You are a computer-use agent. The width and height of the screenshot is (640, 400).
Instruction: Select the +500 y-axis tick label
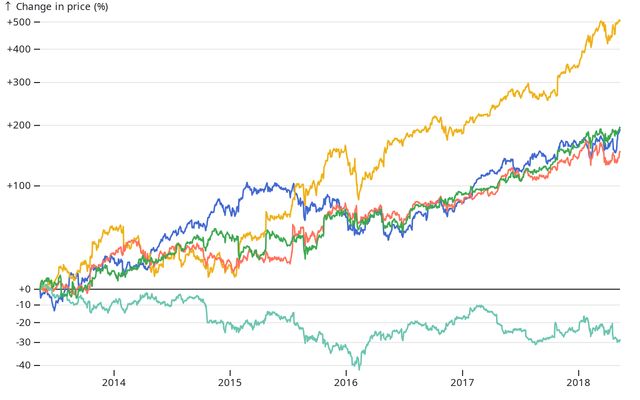pyautogui.click(x=20, y=22)
